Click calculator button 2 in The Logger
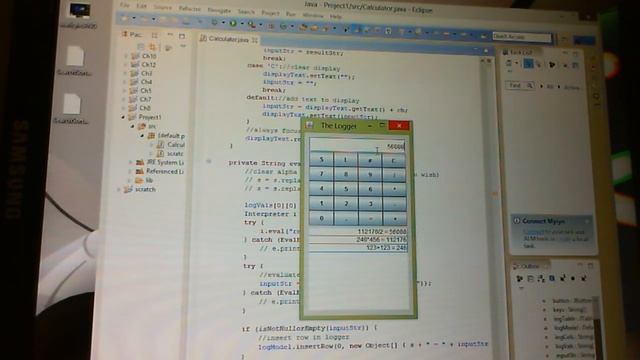 pyautogui.click(x=345, y=203)
